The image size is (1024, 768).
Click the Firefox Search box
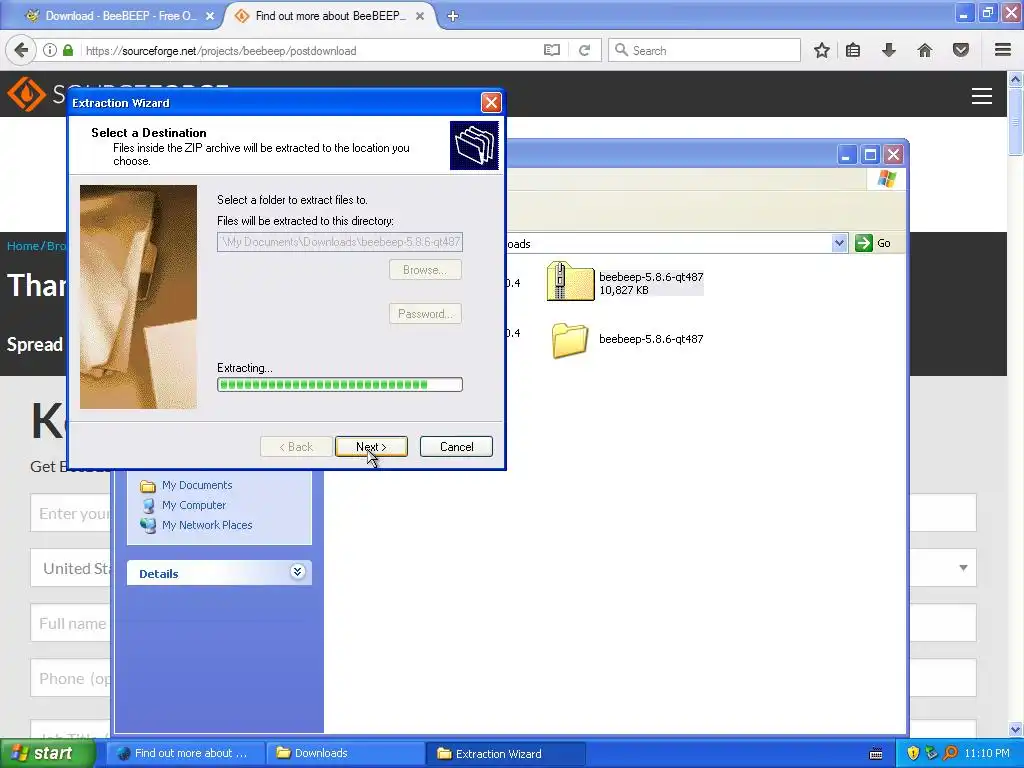coord(704,50)
